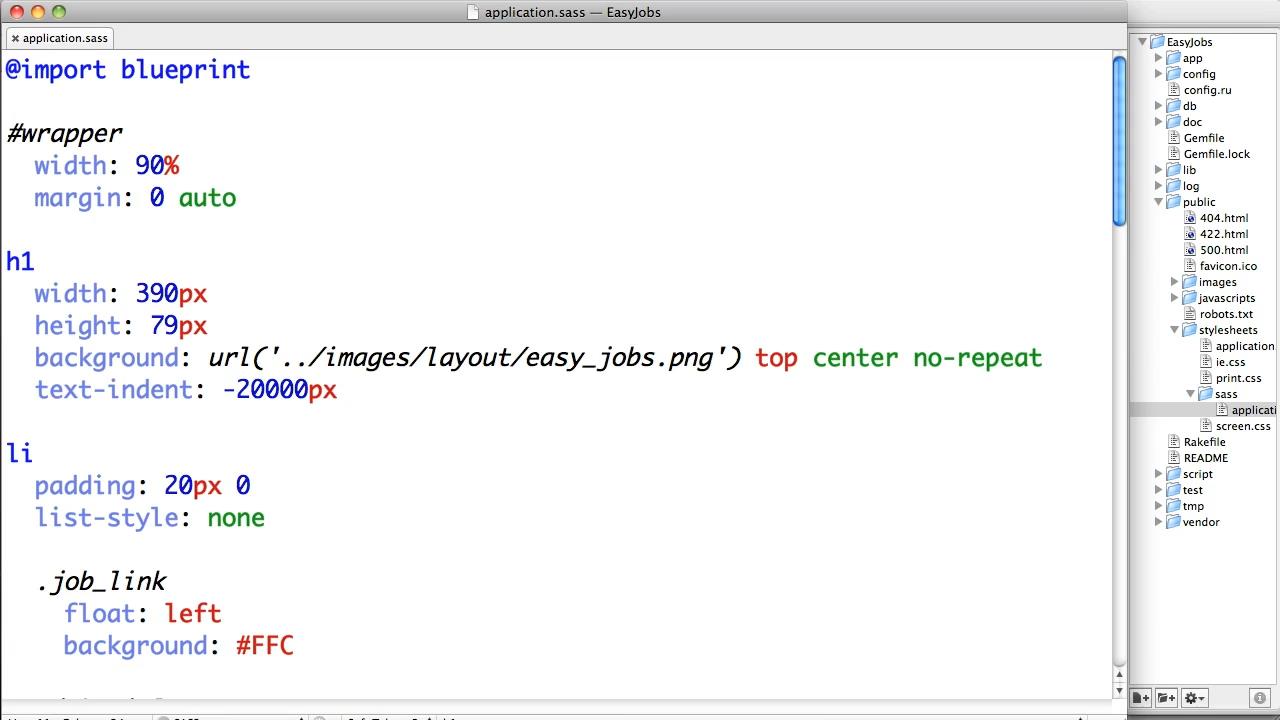Screen dimensions: 1280x720
Task: Click the Rakefile file icon
Action: [1175, 442]
